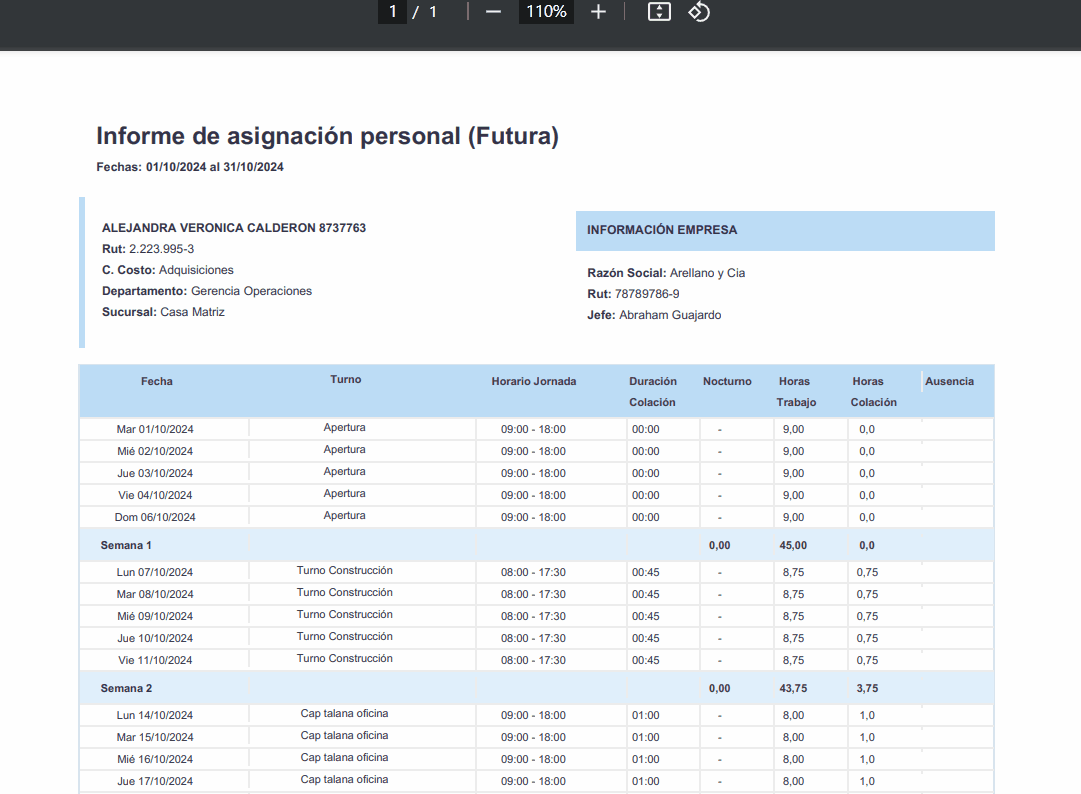Click the date cell Vie 11/10/2024
The image size is (1081, 794).
tap(155, 660)
